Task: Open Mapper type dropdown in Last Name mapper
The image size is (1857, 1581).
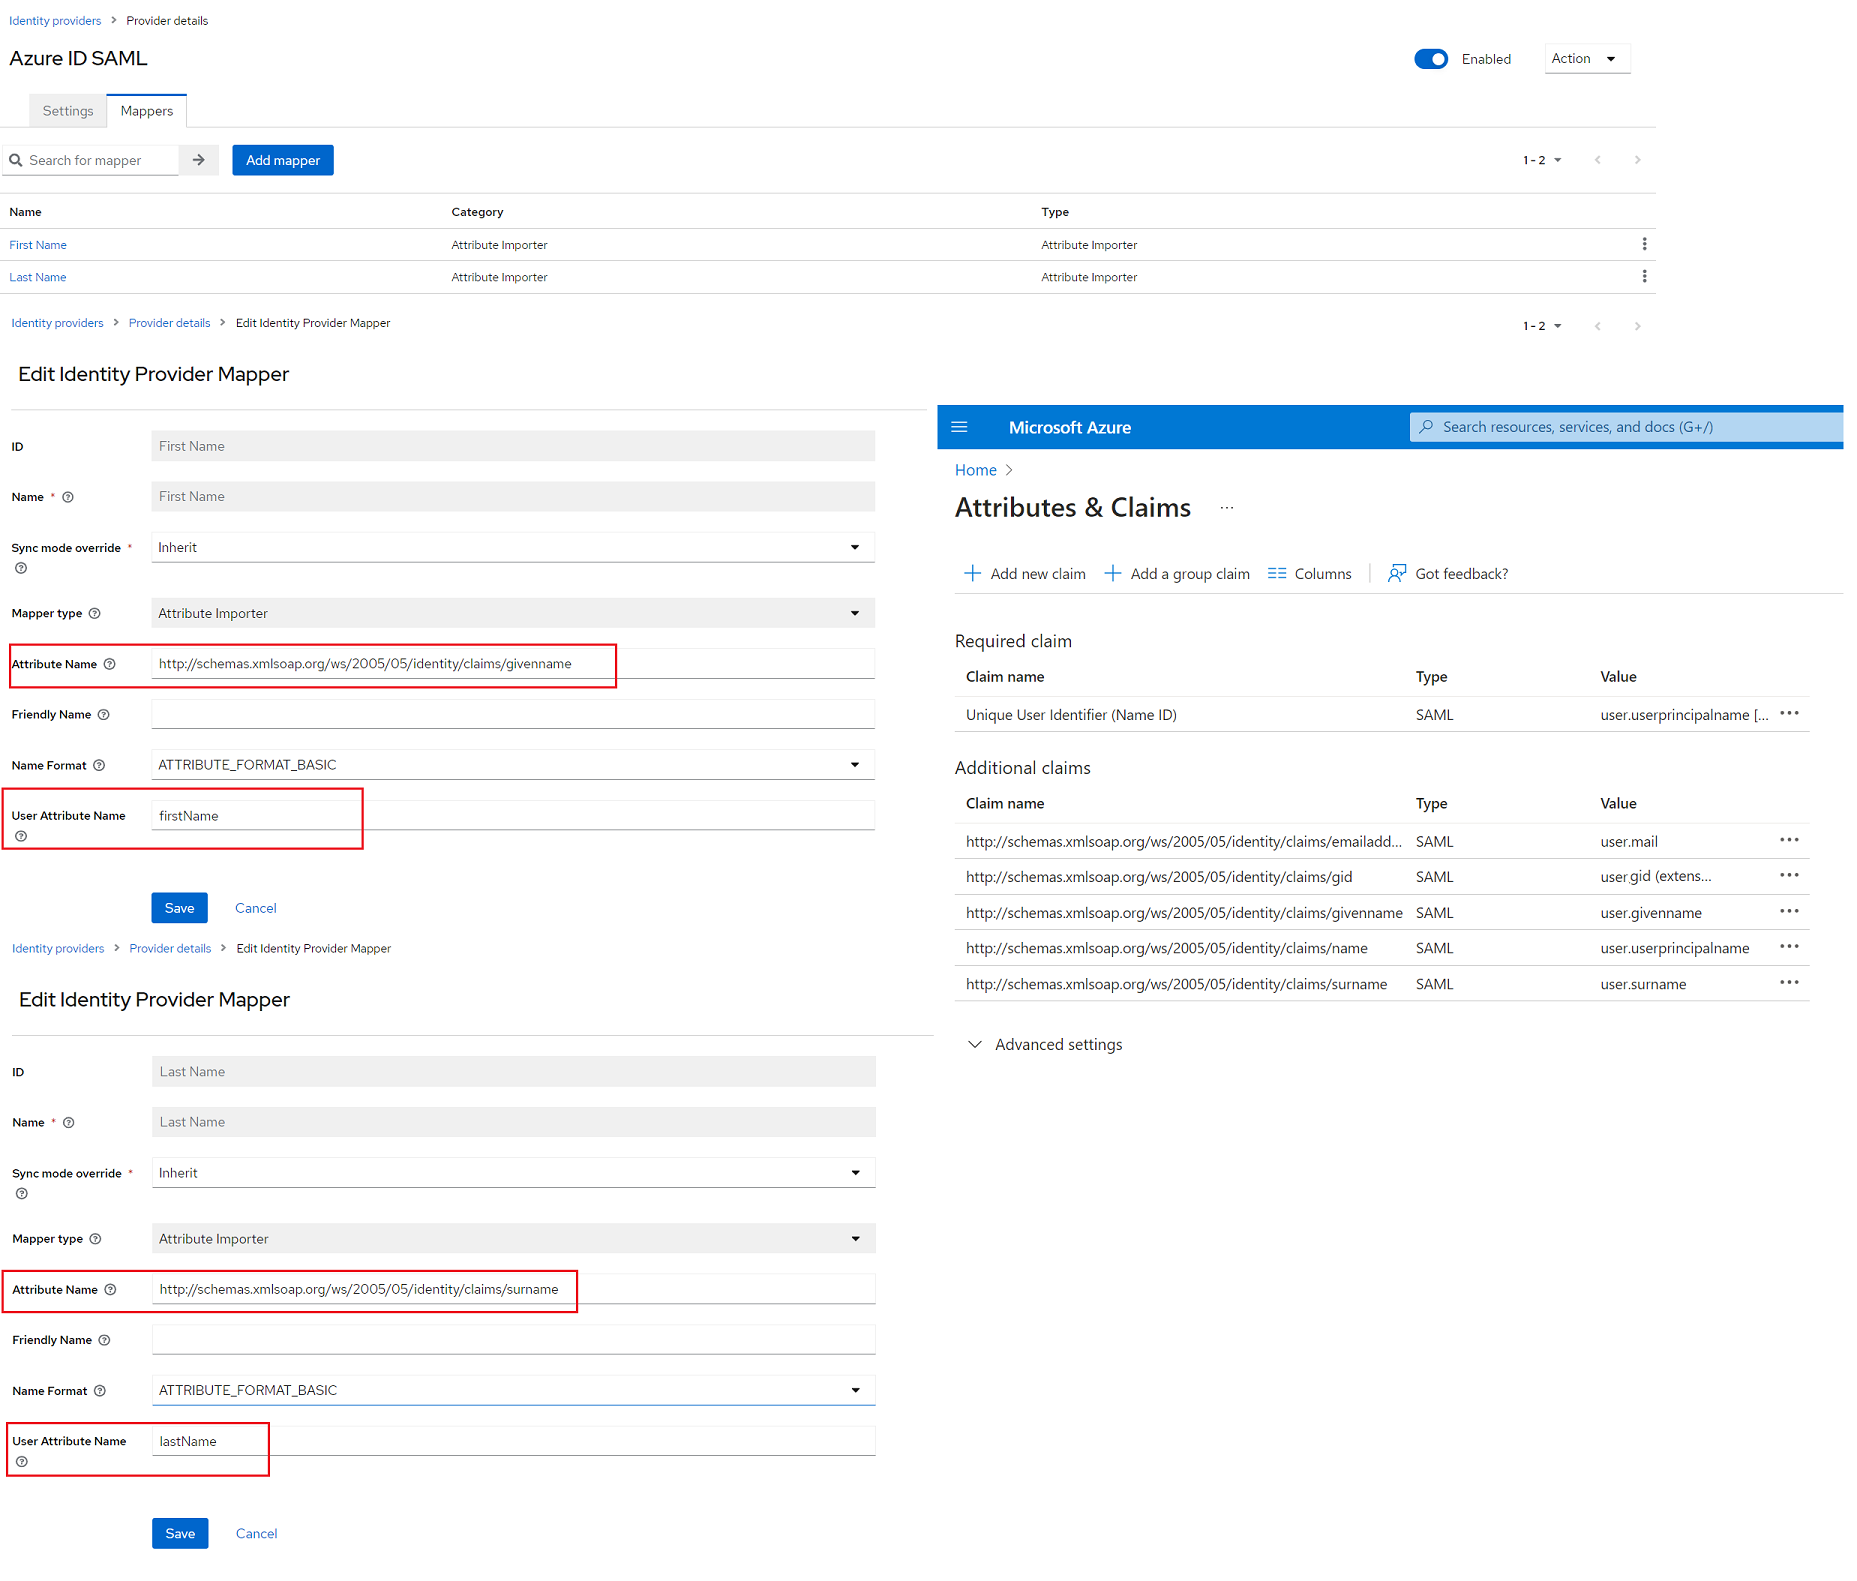Action: [514, 1238]
